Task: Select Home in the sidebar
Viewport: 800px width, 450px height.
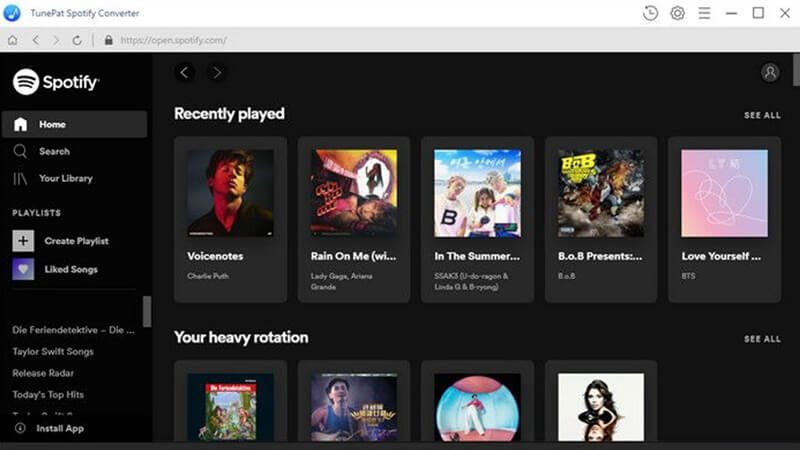Action: (74, 124)
